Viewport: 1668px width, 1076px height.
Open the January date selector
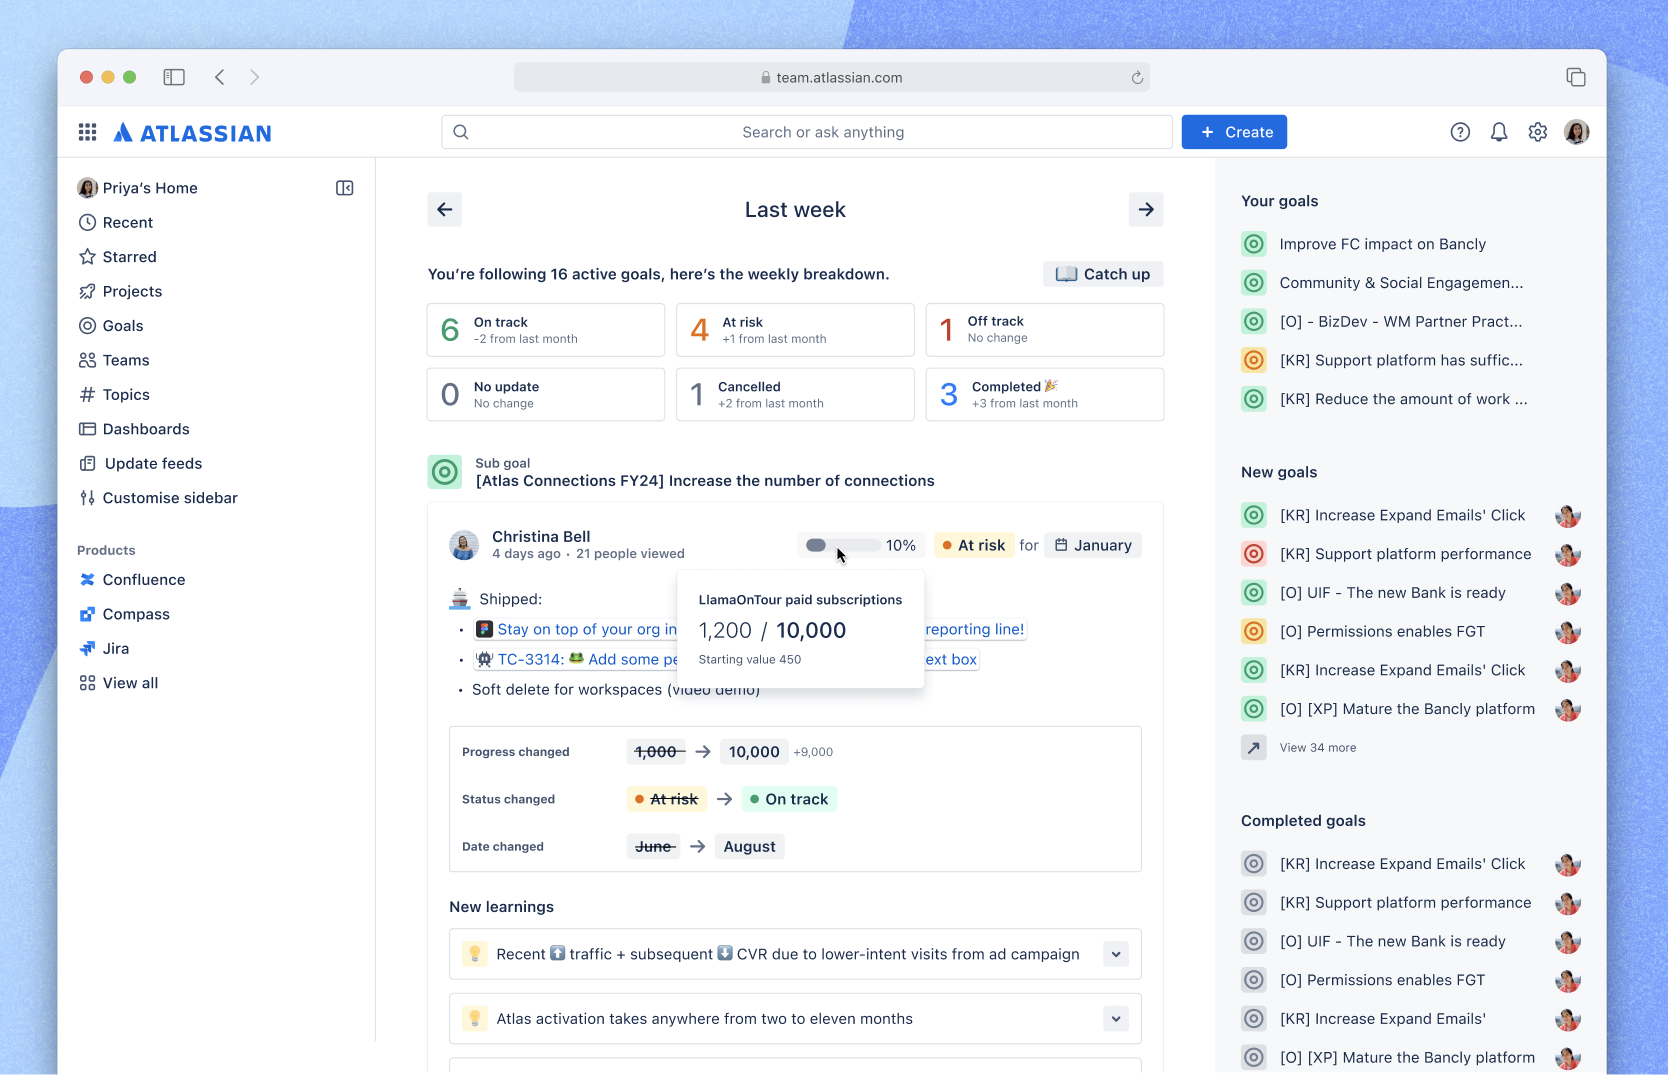tap(1093, 545)
